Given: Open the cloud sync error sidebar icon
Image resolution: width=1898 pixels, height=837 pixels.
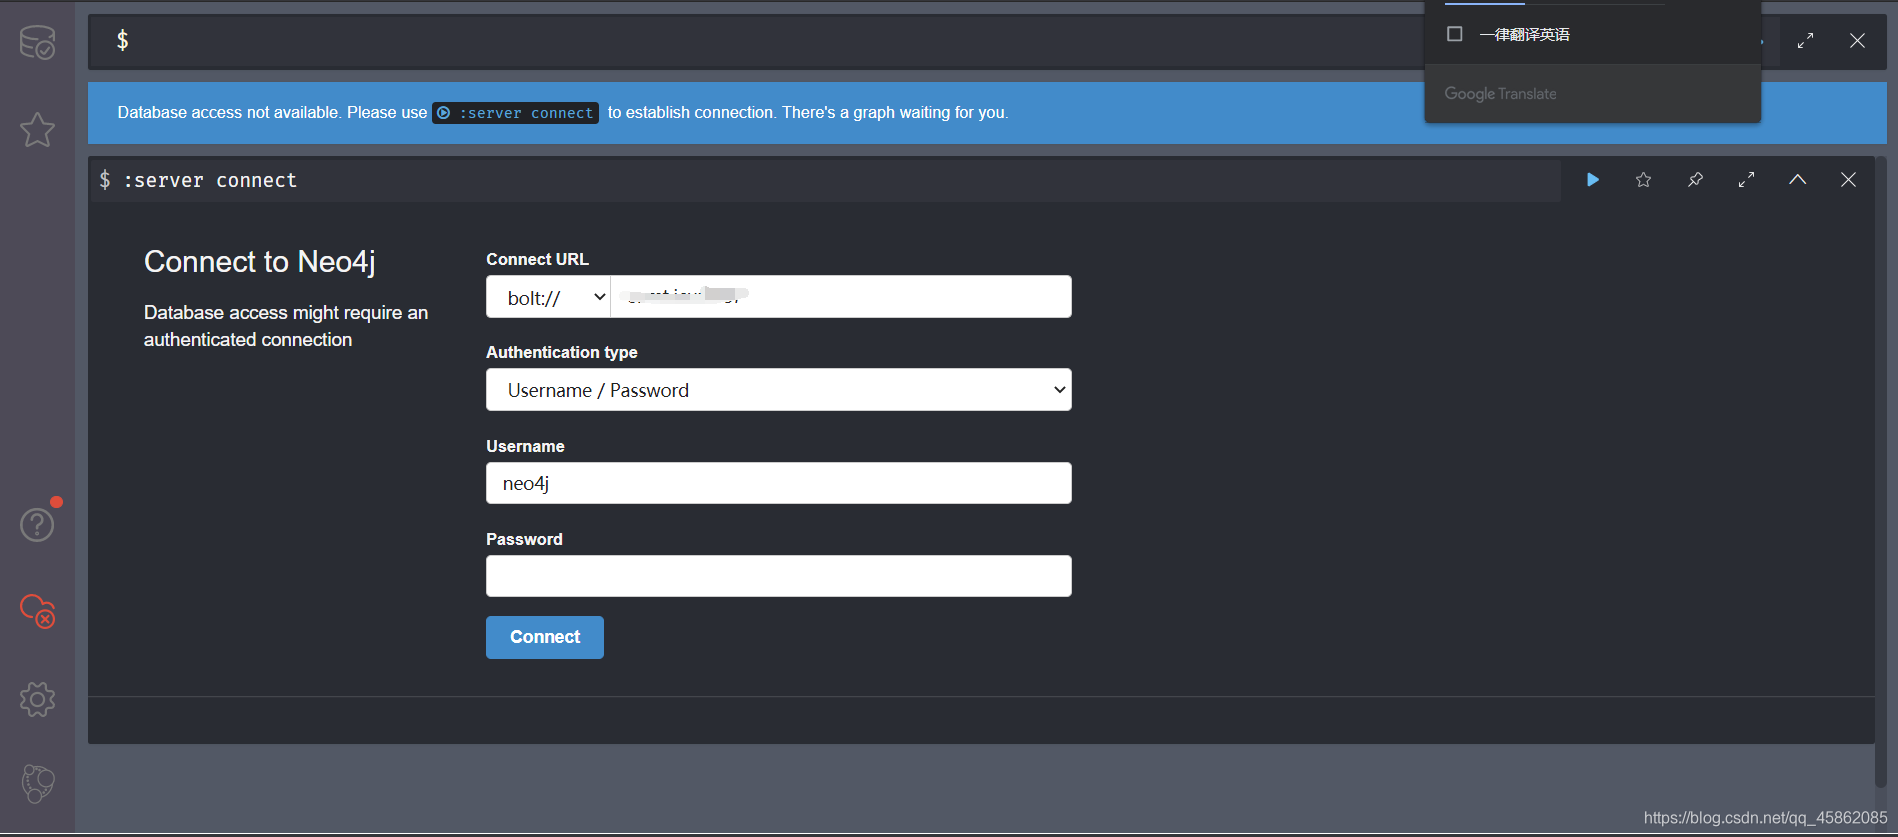Looking at the screenshot, I should (37, 611).
